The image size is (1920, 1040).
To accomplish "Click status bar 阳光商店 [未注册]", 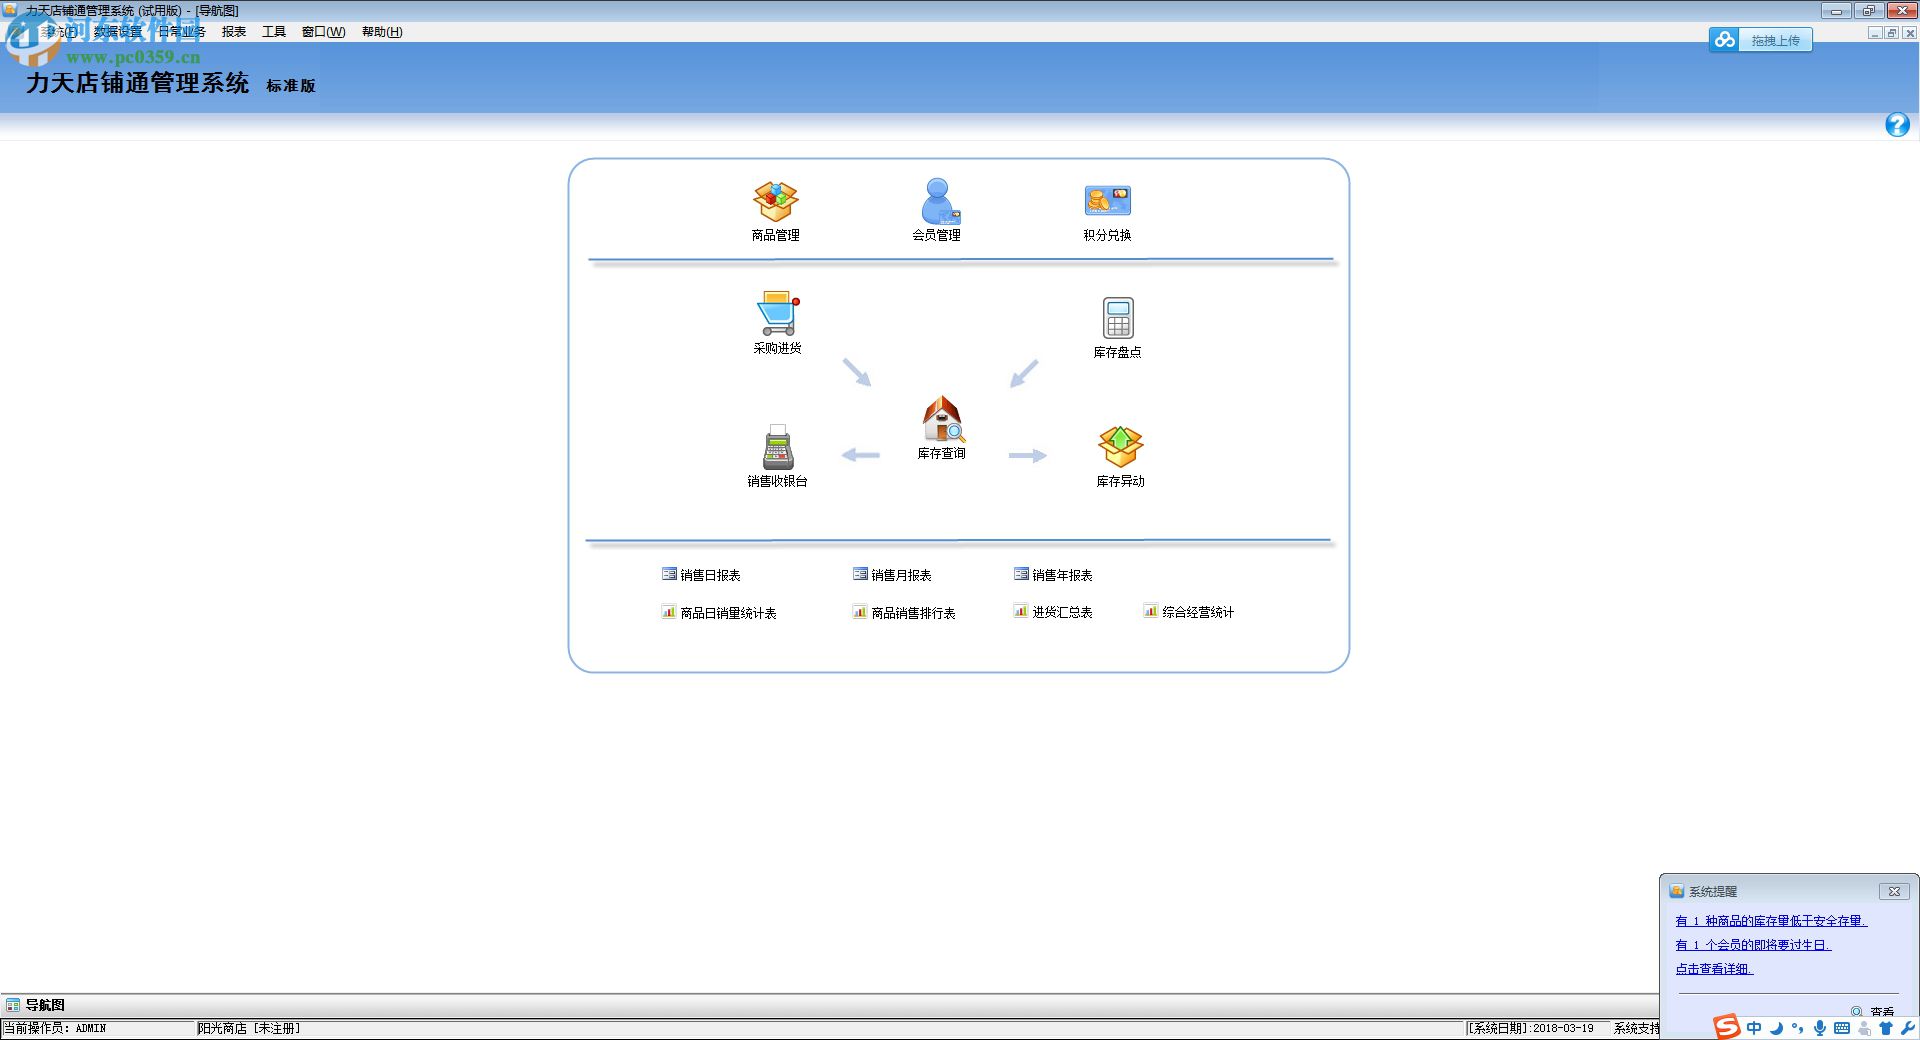I will [249, 1028].
